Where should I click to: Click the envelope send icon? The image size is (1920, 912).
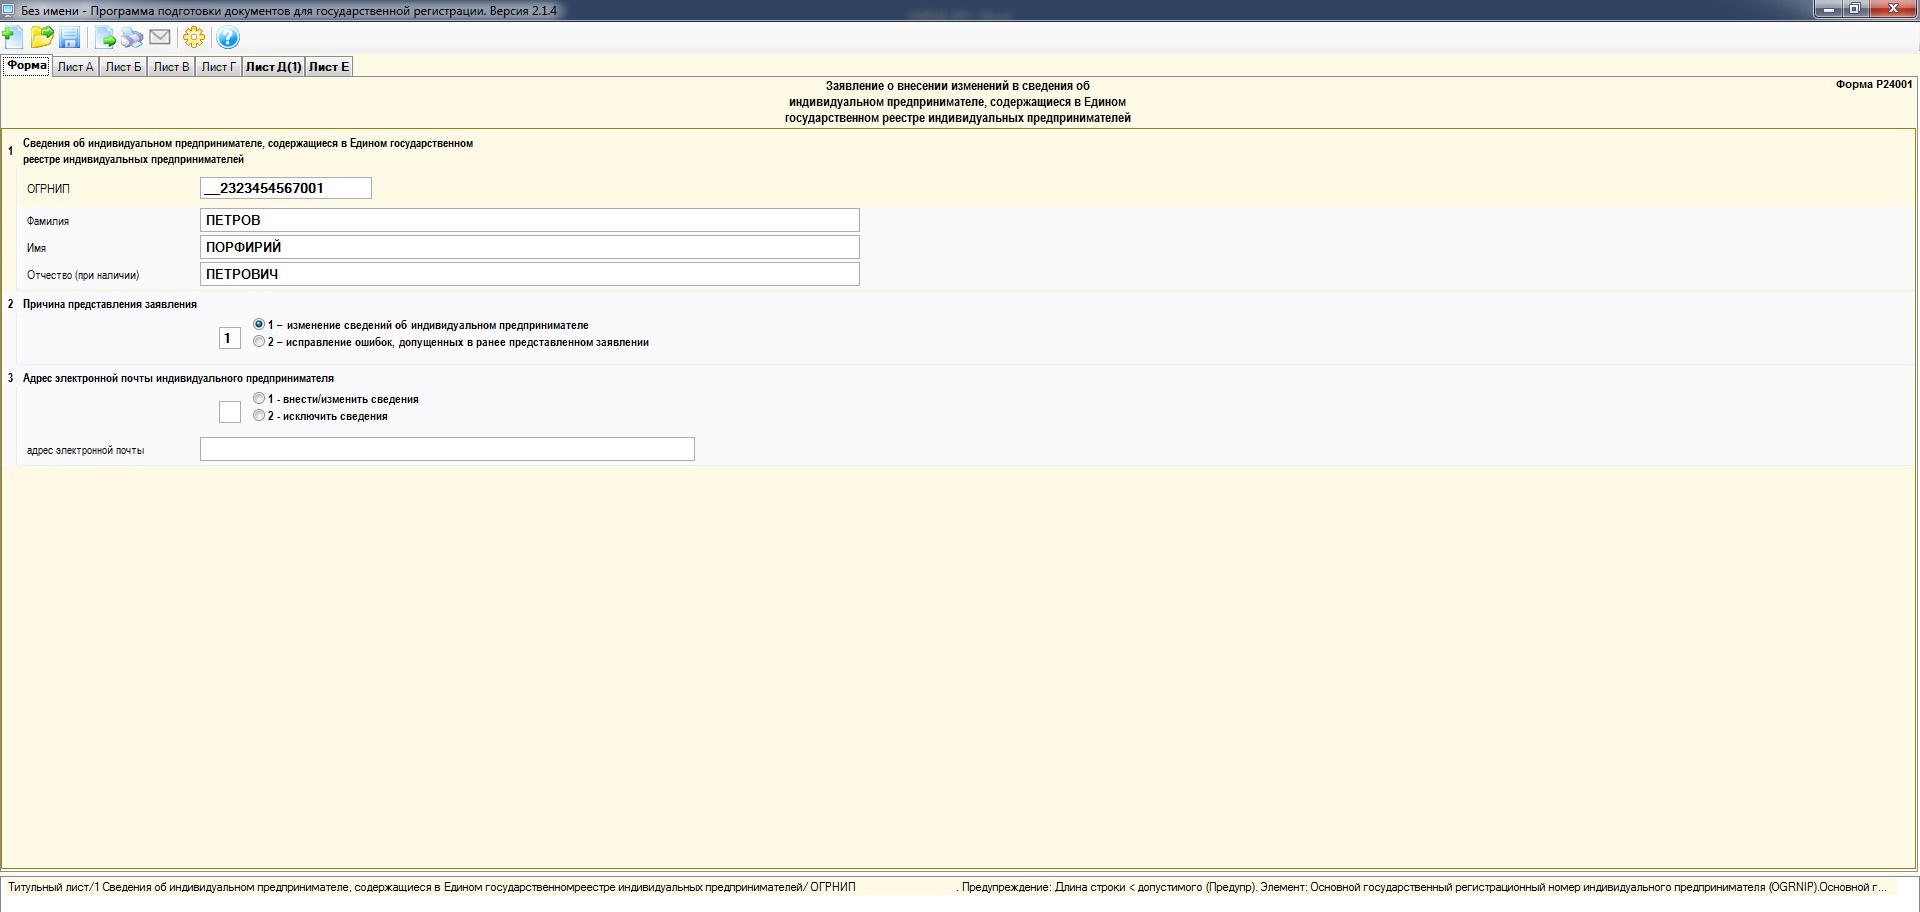[x=160, y=38]
